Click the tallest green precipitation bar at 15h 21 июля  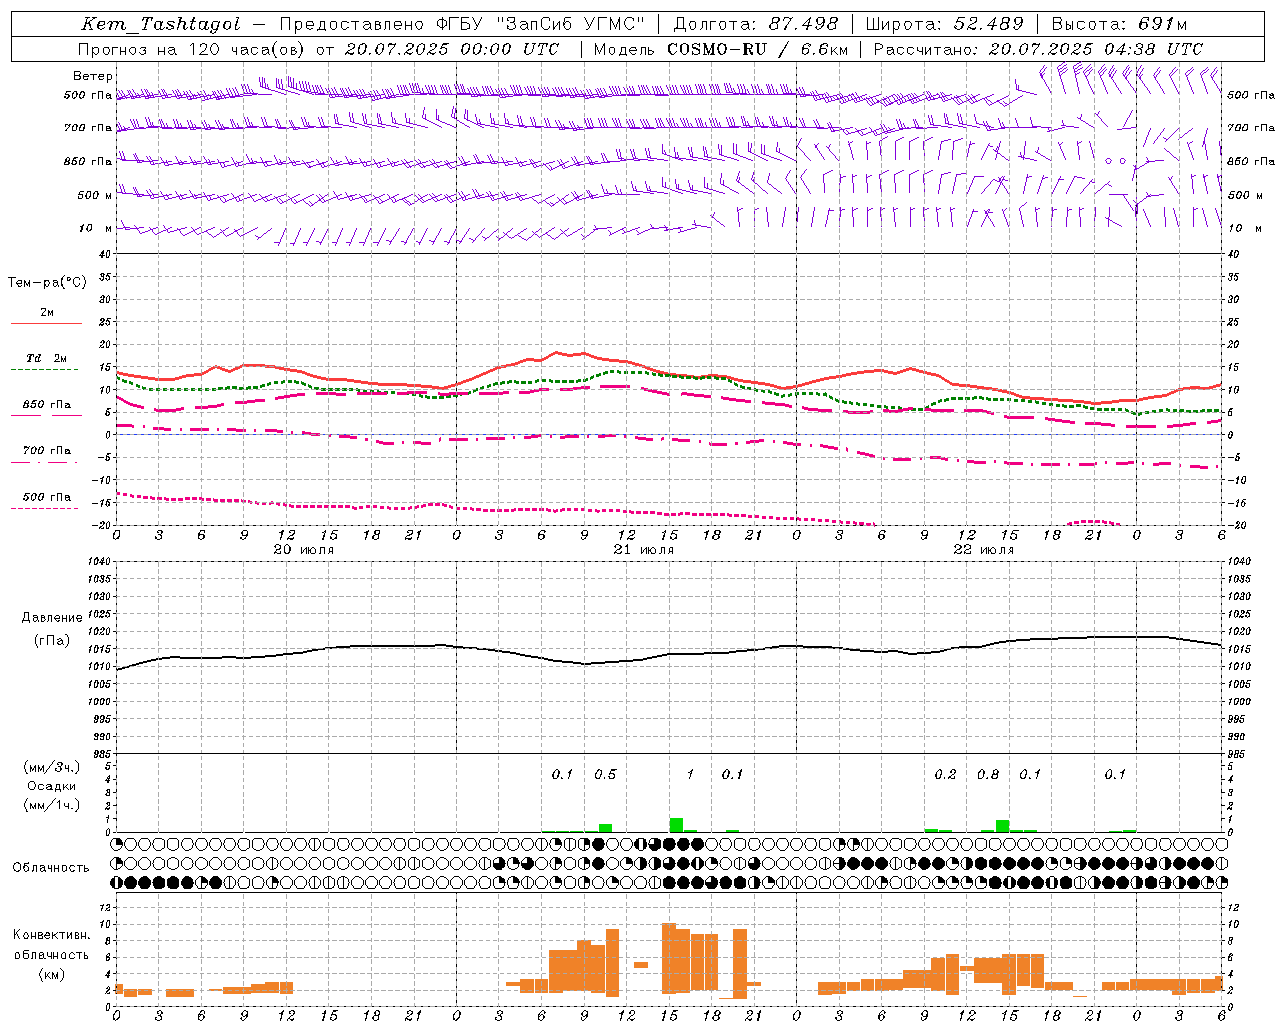tap(676, 825)
